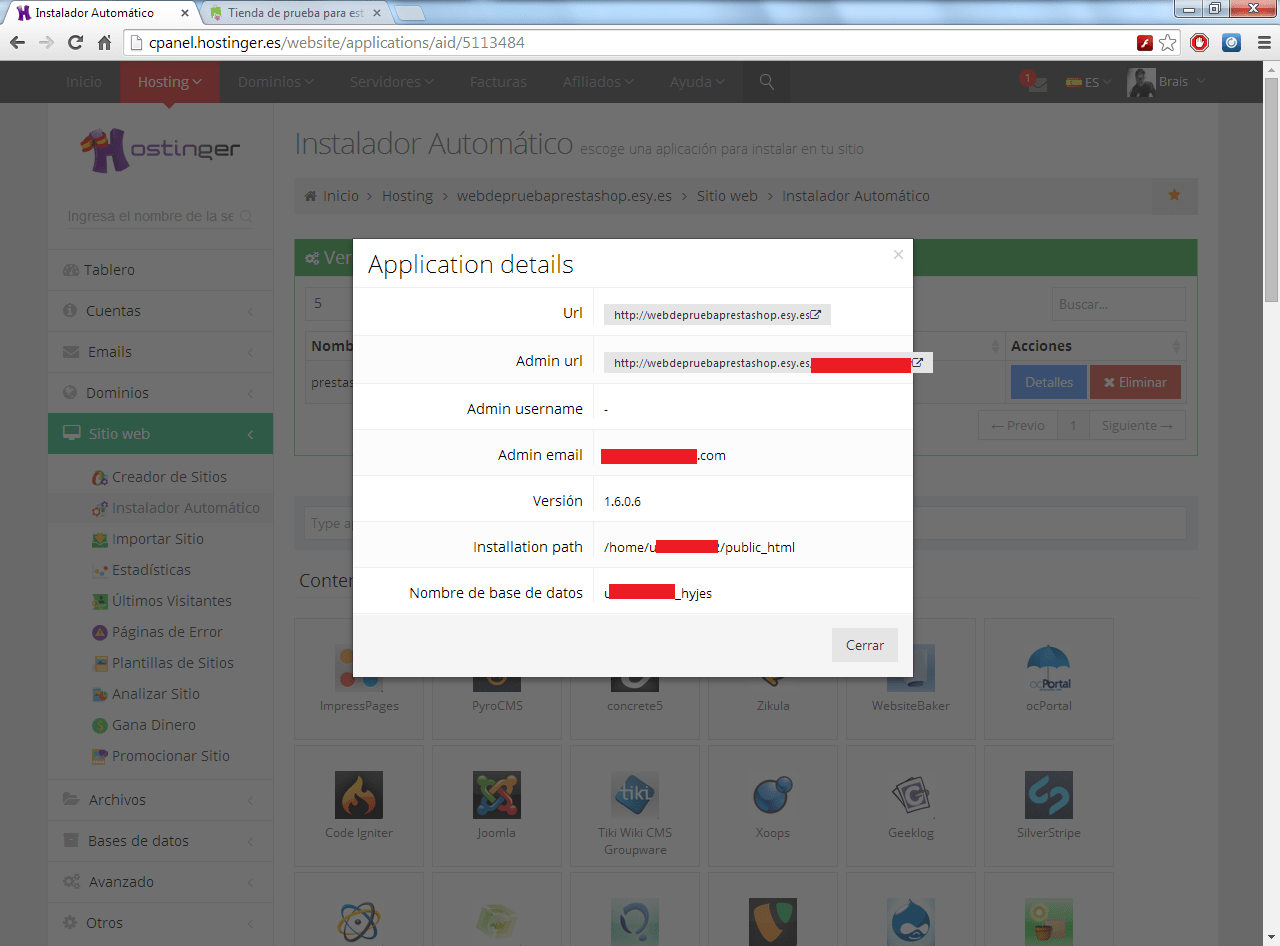Select the ImpressPages application icon
Screen dimensions: 1280x946
(x=358, y=668)
